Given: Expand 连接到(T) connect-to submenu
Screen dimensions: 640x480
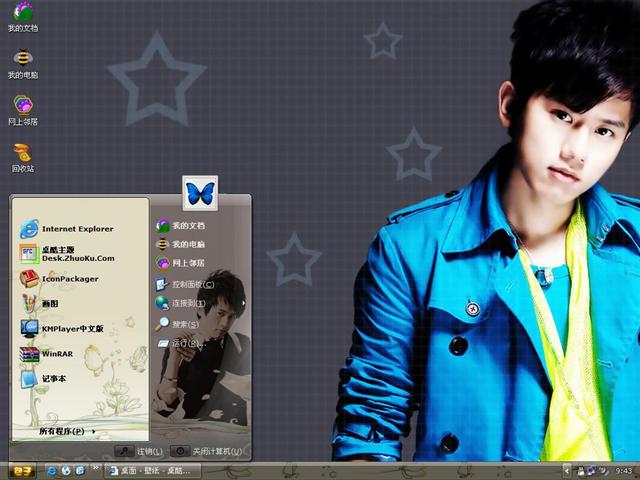Looking at the screenshot, I should pyautogui.click(x=180, y=303).
